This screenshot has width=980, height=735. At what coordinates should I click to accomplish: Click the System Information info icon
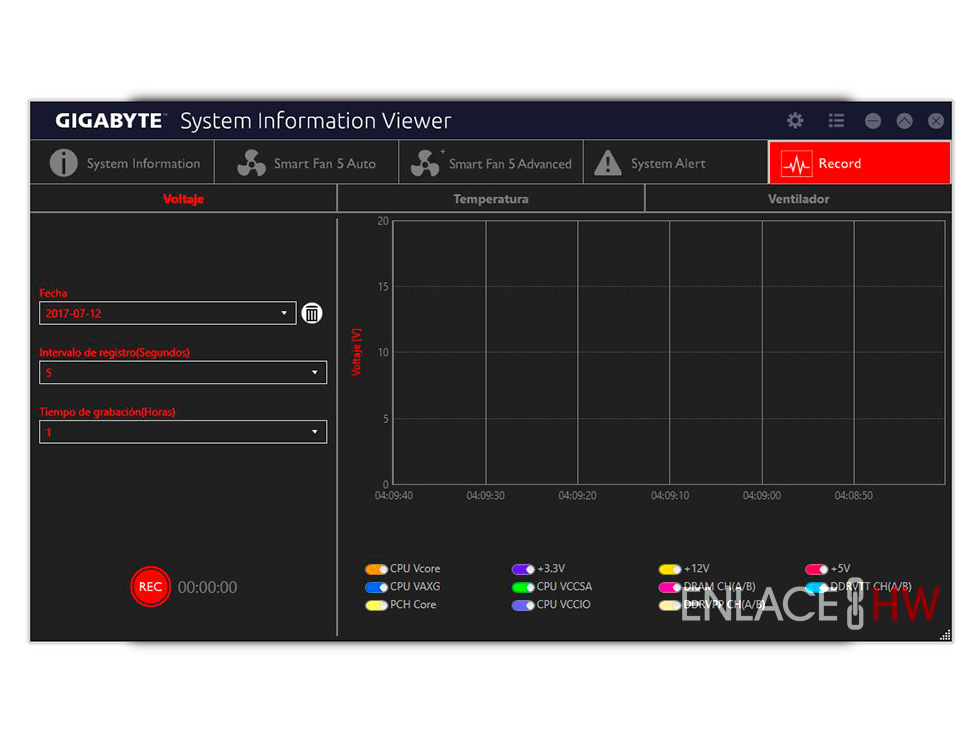coord(63,163)
